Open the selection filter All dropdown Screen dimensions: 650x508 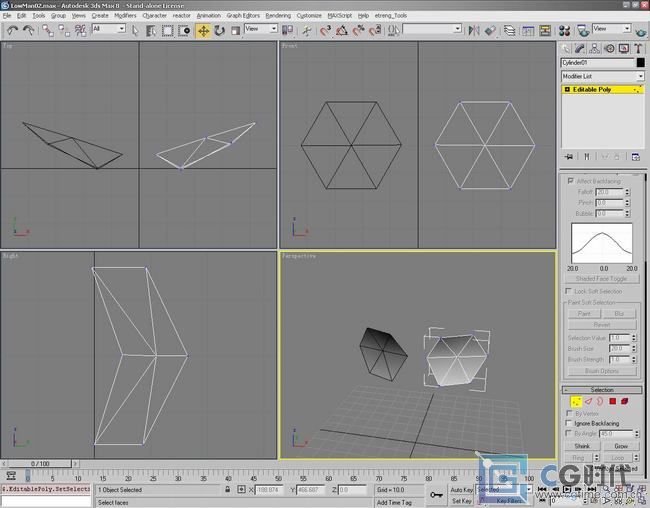click(109, 29)
